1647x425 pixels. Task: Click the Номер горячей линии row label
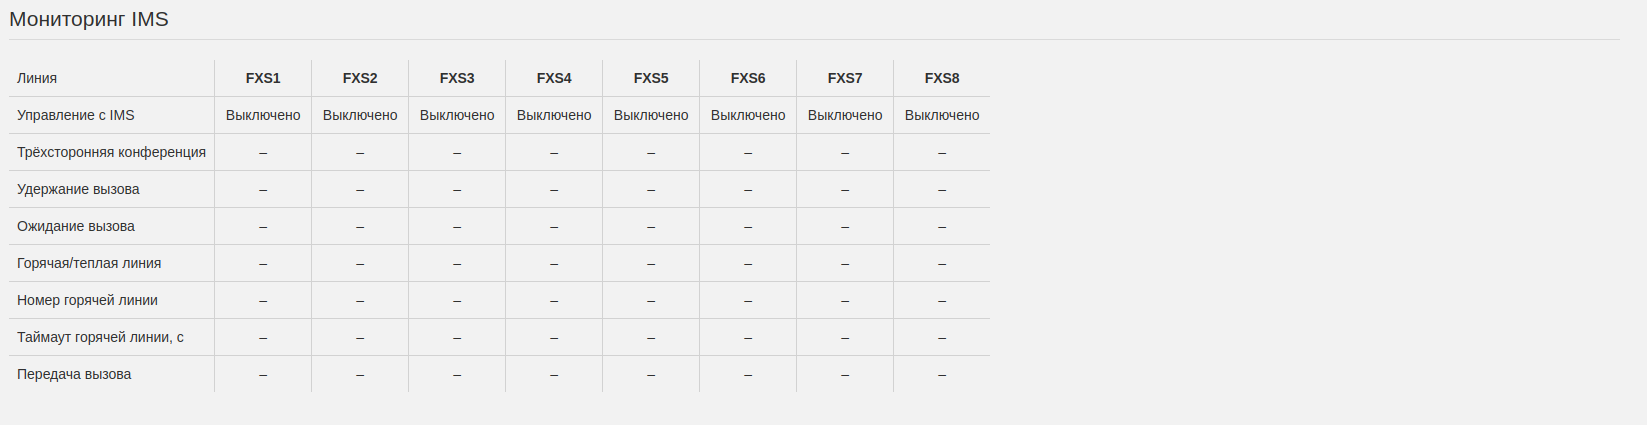[x=87, y=300]
